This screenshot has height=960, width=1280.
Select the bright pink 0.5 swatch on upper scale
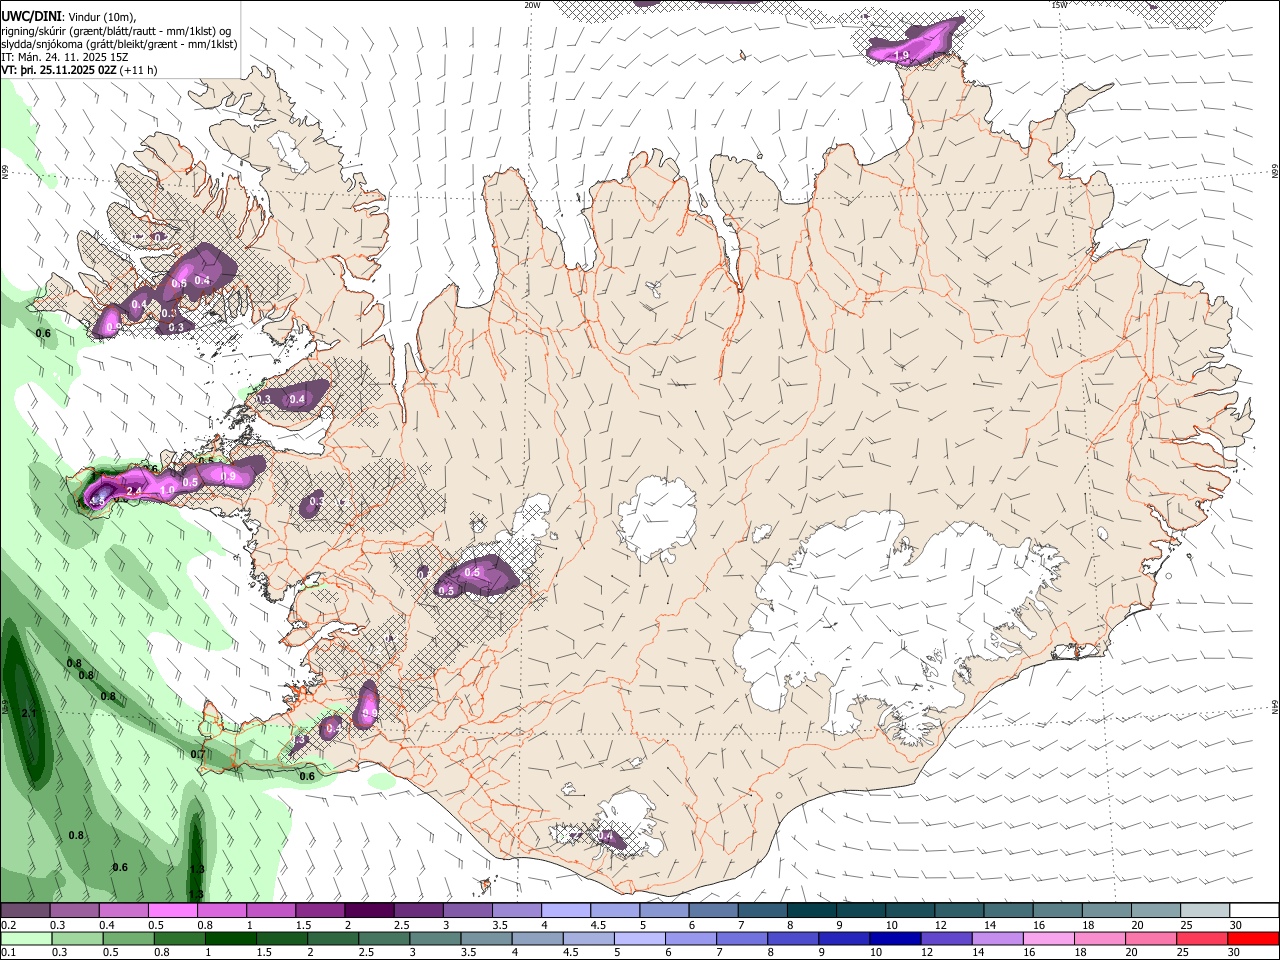click(x=172, y=910)
